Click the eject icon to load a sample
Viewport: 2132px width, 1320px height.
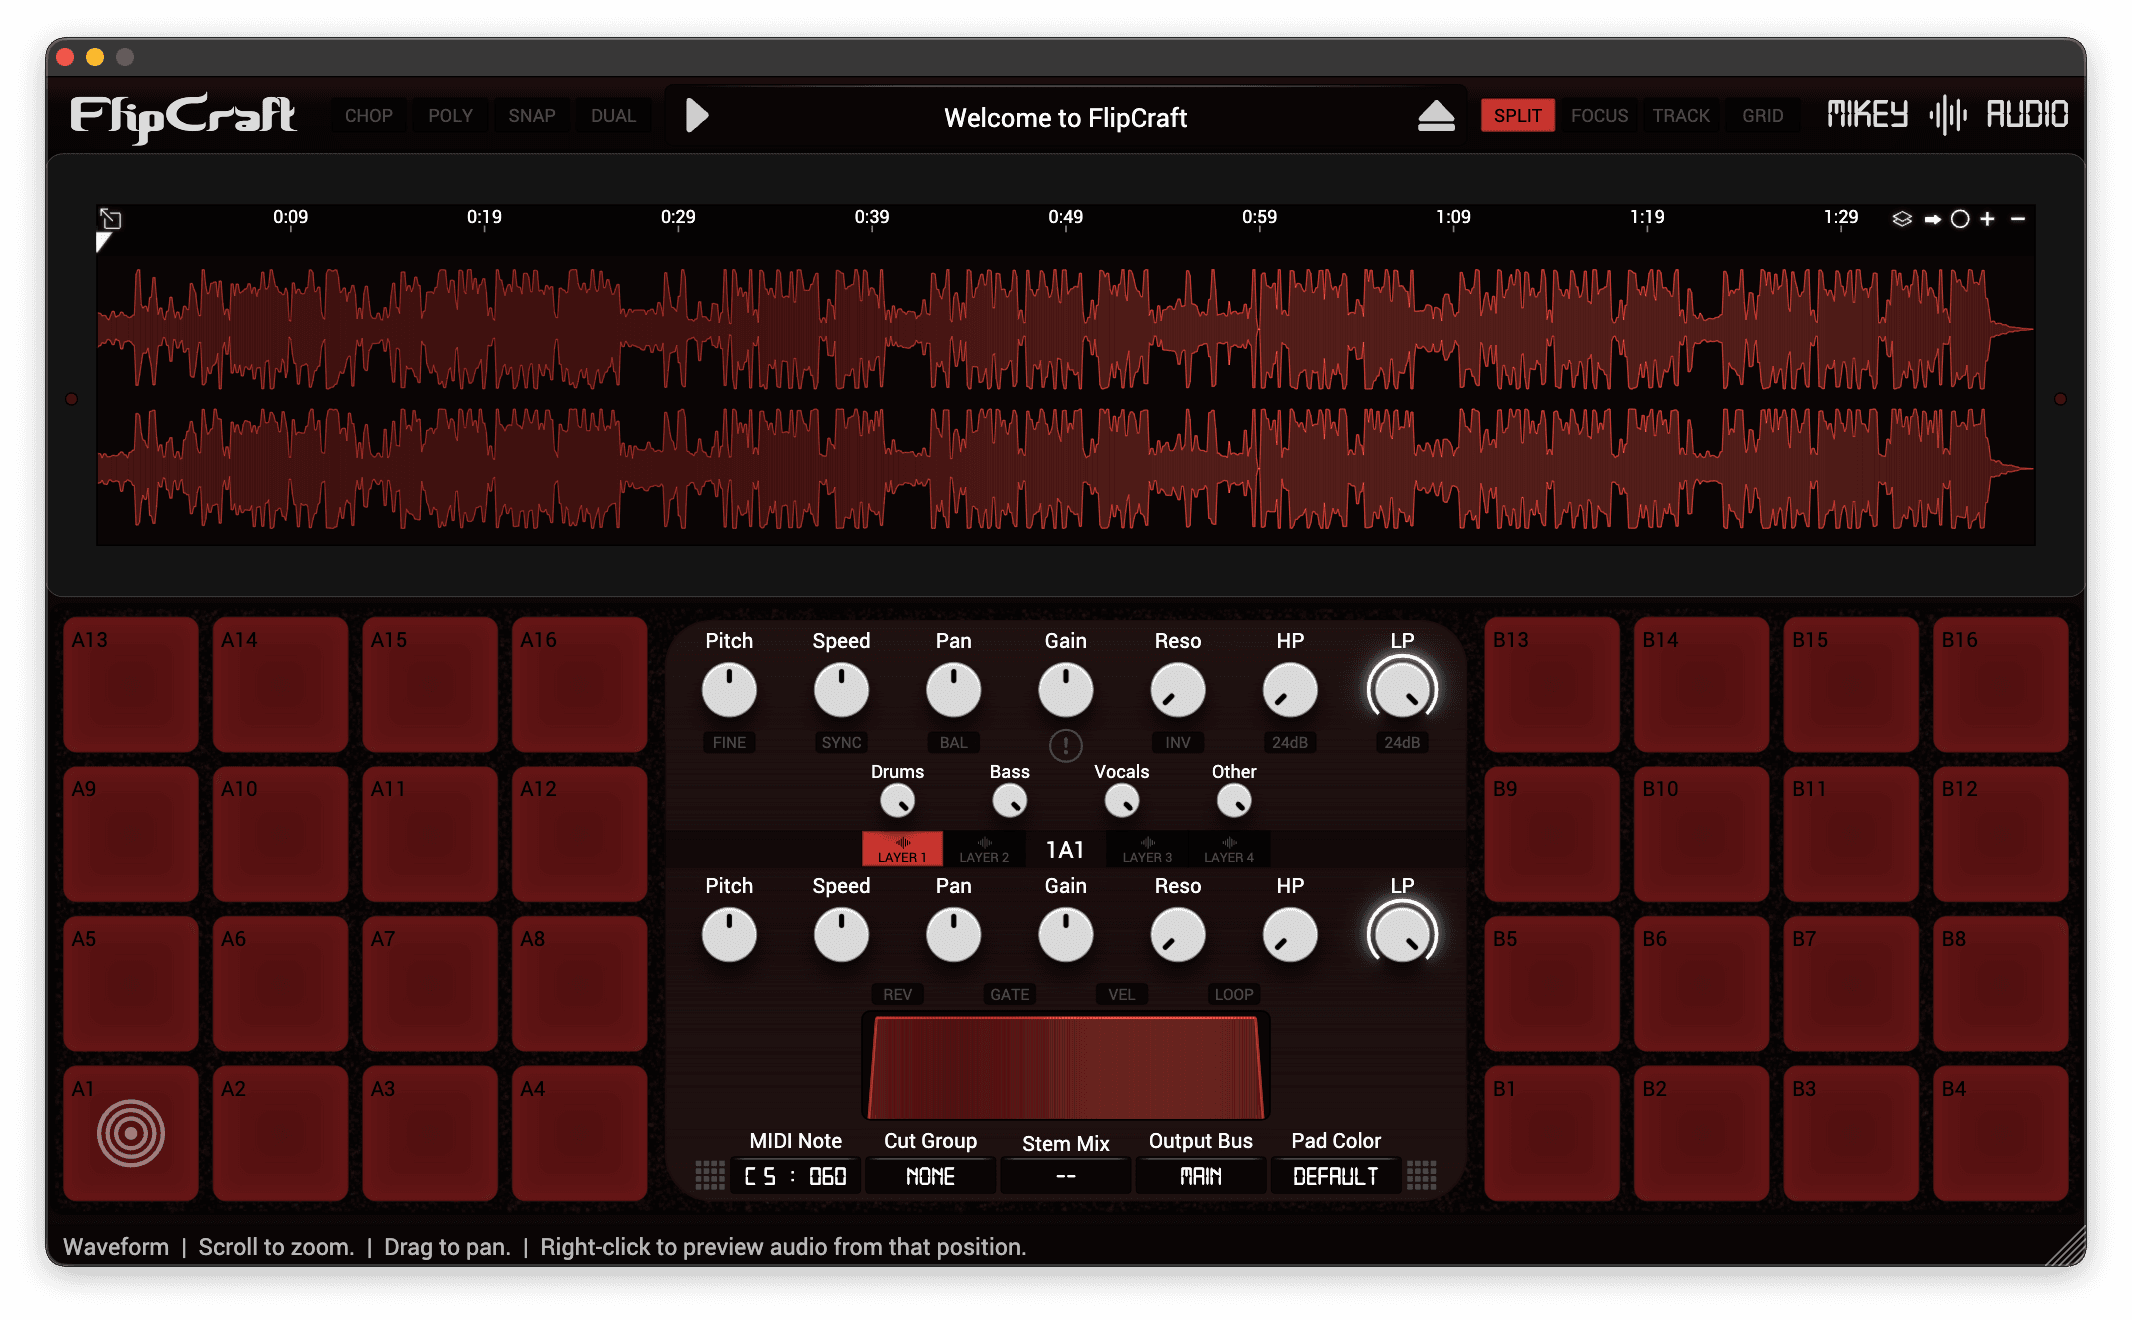pos(1436,116)
